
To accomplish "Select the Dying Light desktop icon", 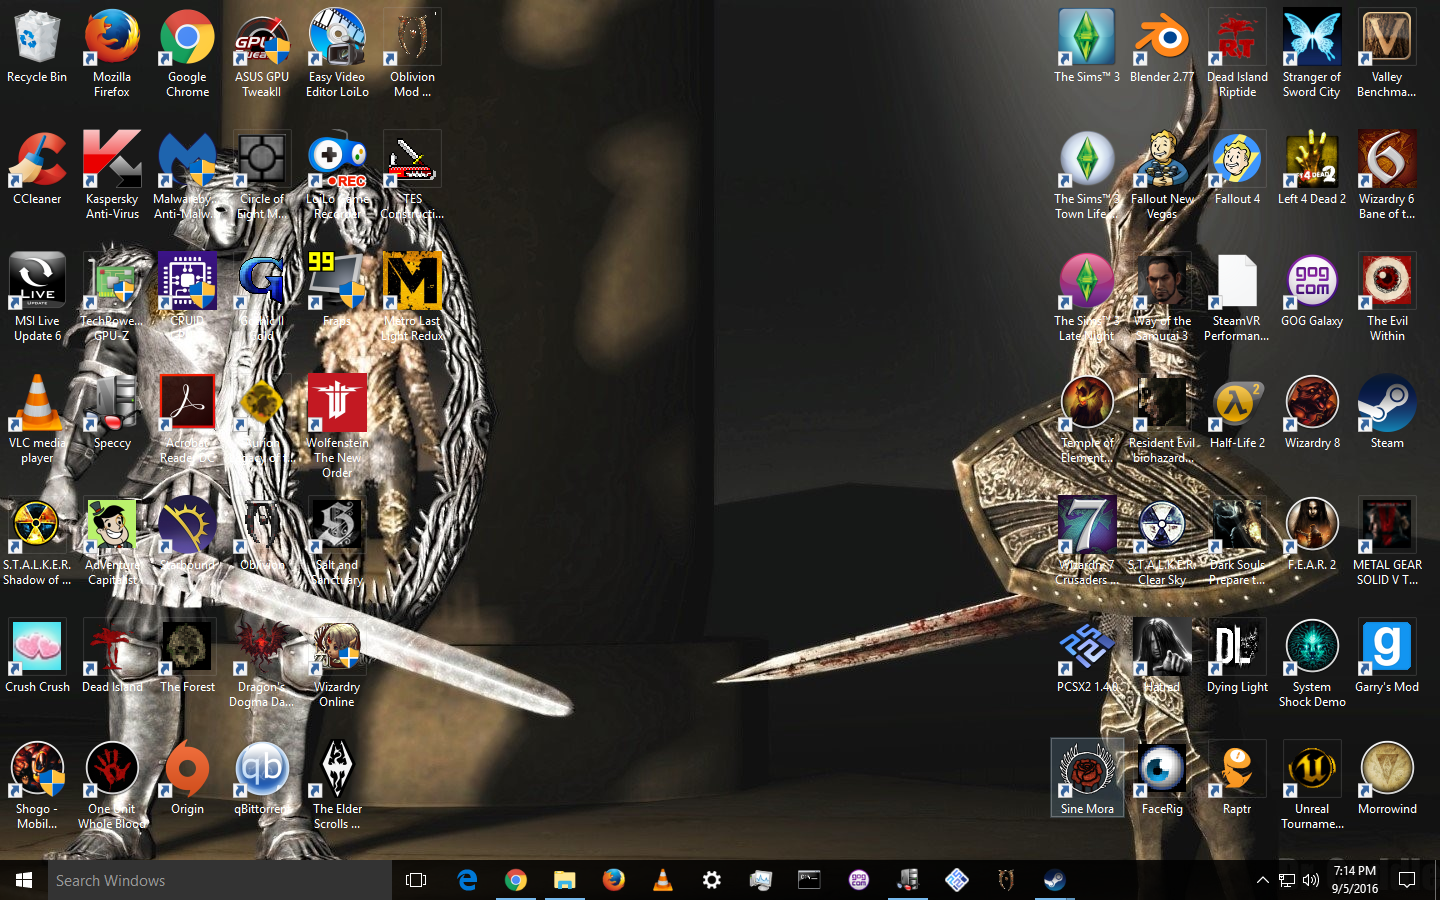I will (1237, 657).
